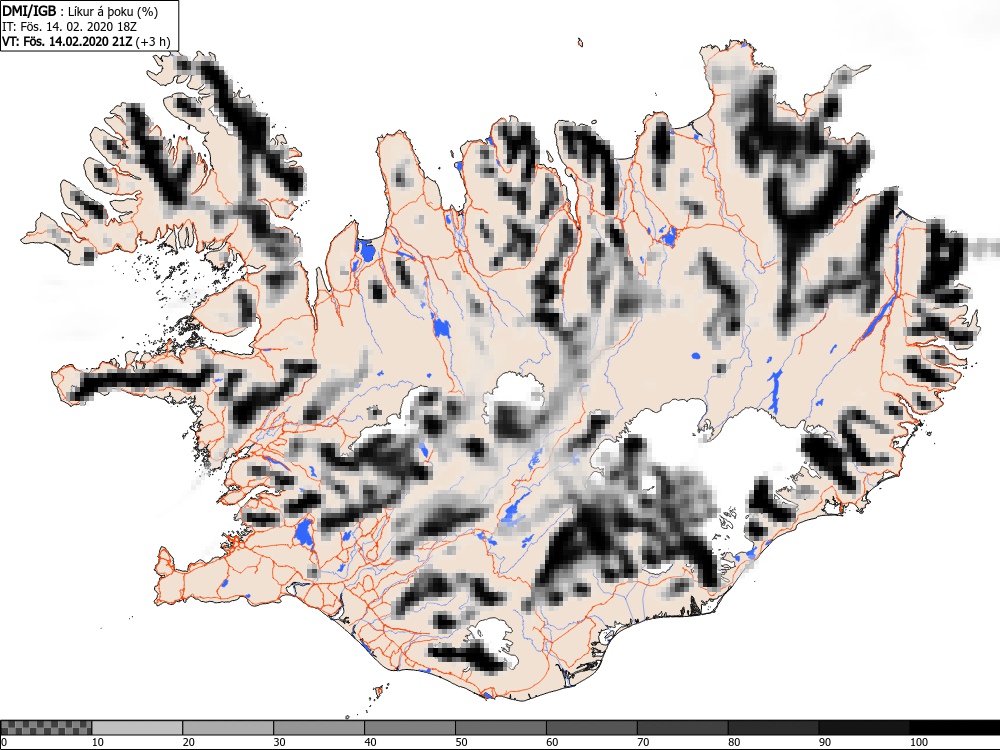Click the '30' label on the legend scale
The image size is (1000, 750).
click(x=279, y=742)
